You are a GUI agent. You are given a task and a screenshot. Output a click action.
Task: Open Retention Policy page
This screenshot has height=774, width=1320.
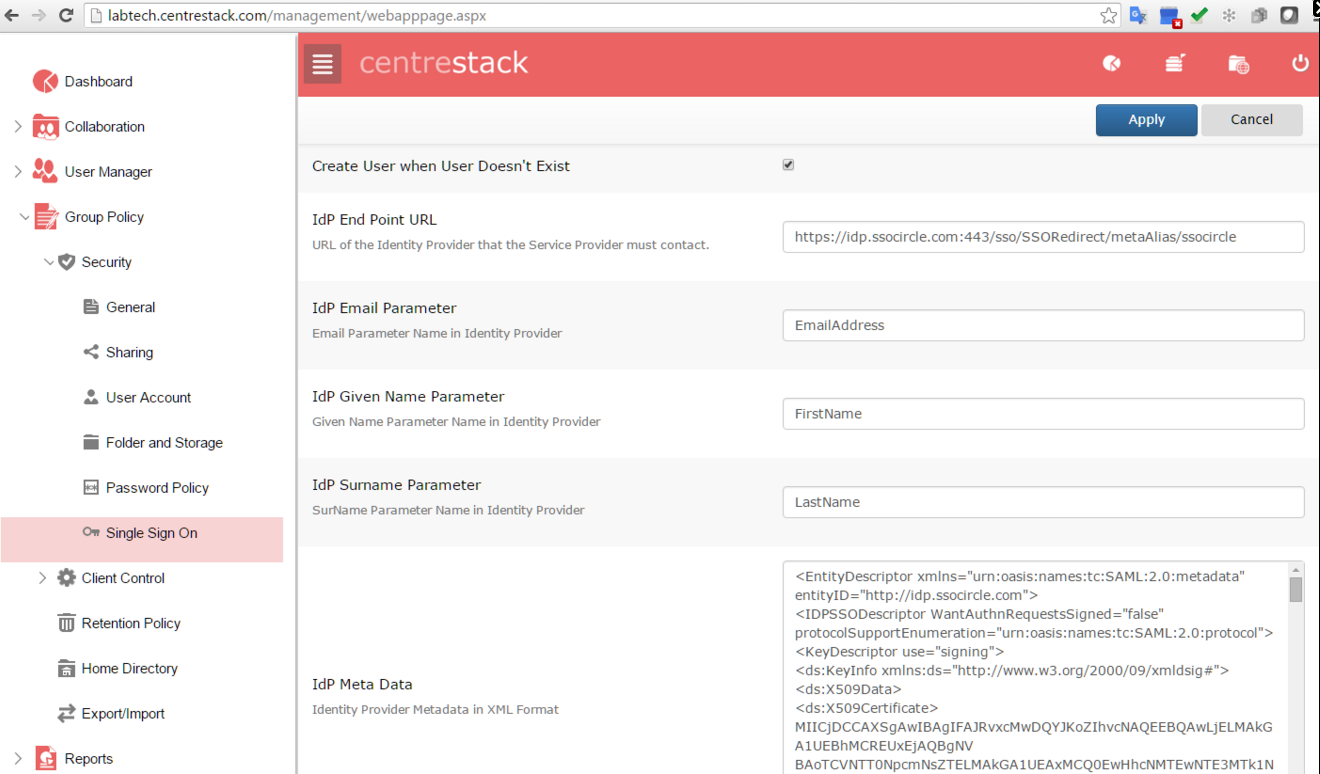131,623
